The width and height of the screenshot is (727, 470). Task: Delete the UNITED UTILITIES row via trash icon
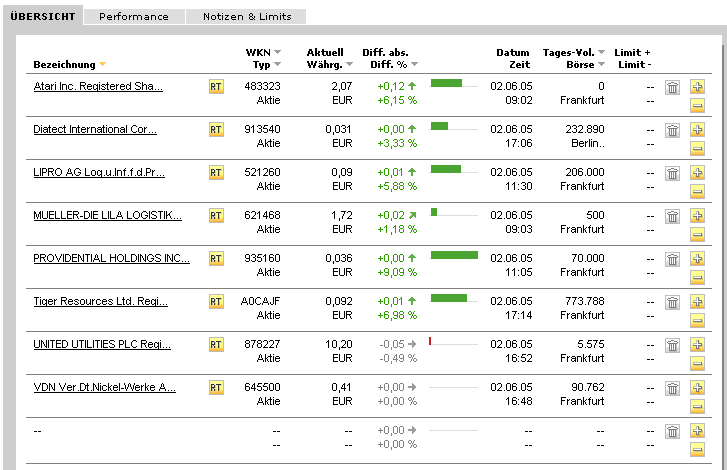pos(672,345)
